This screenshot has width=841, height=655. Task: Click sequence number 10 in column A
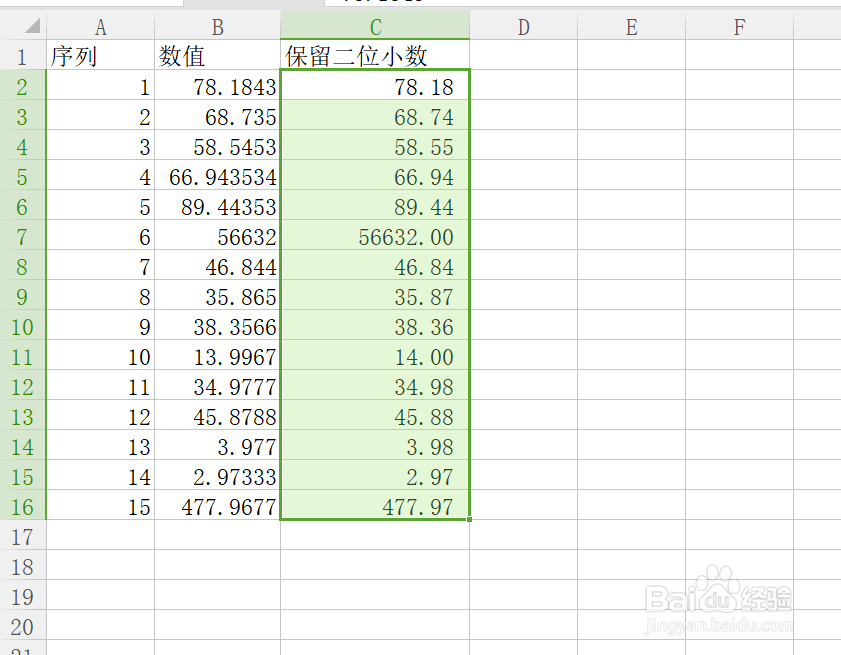click(x=100, y=355)
